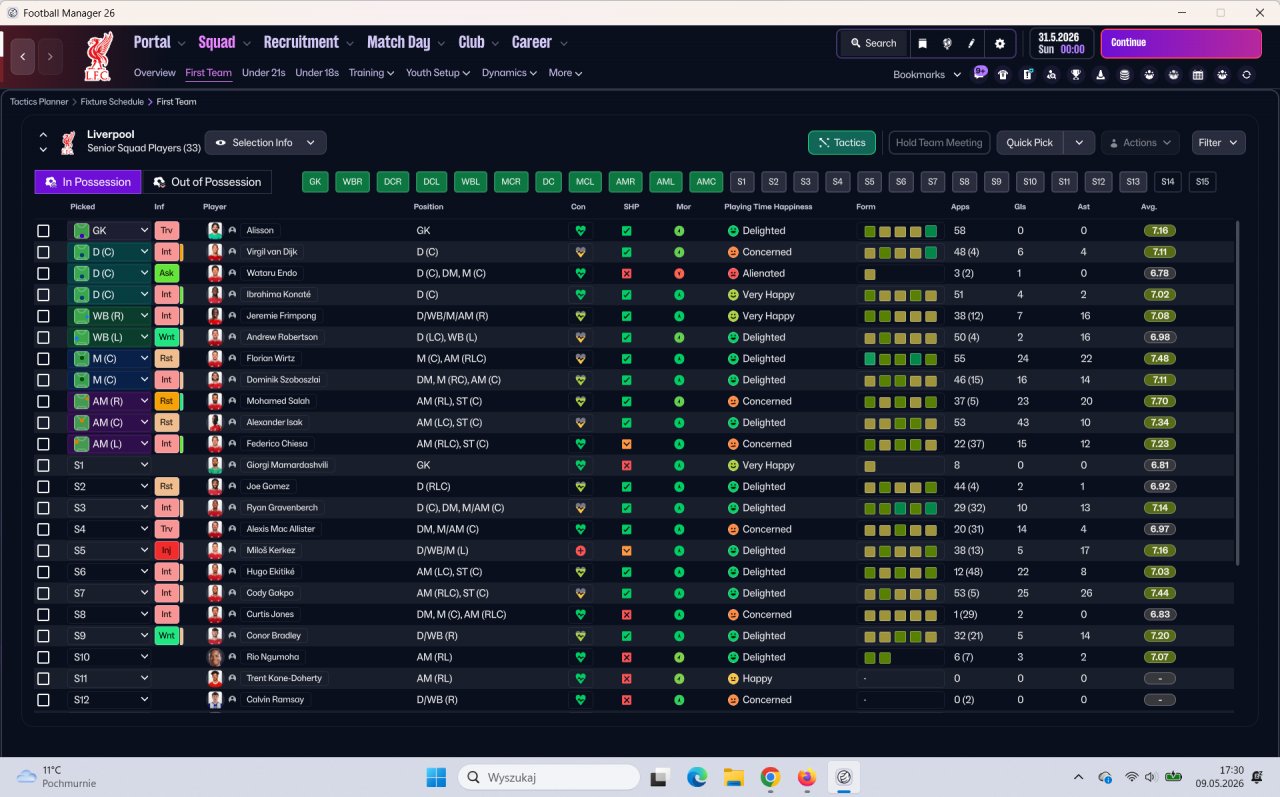1280x797 pixels.
Task: Open the Windows Start menu
Action: (x=437, y=777)
